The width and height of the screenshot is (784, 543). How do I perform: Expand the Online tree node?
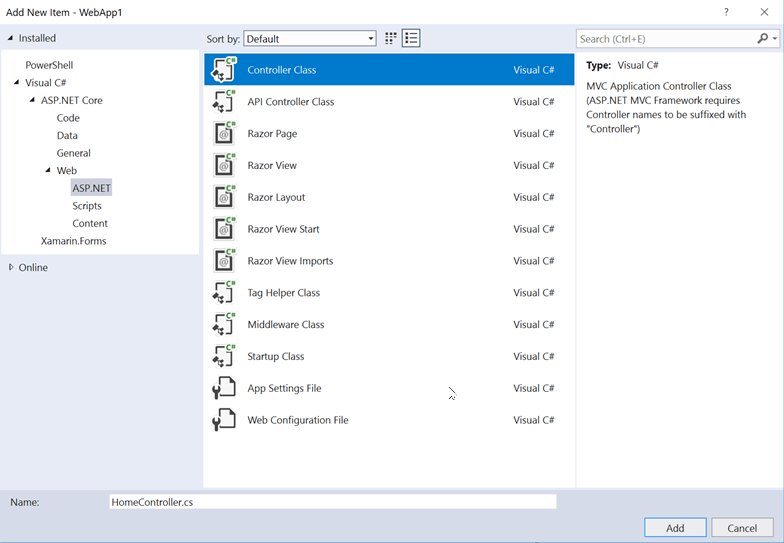[11, 267]
